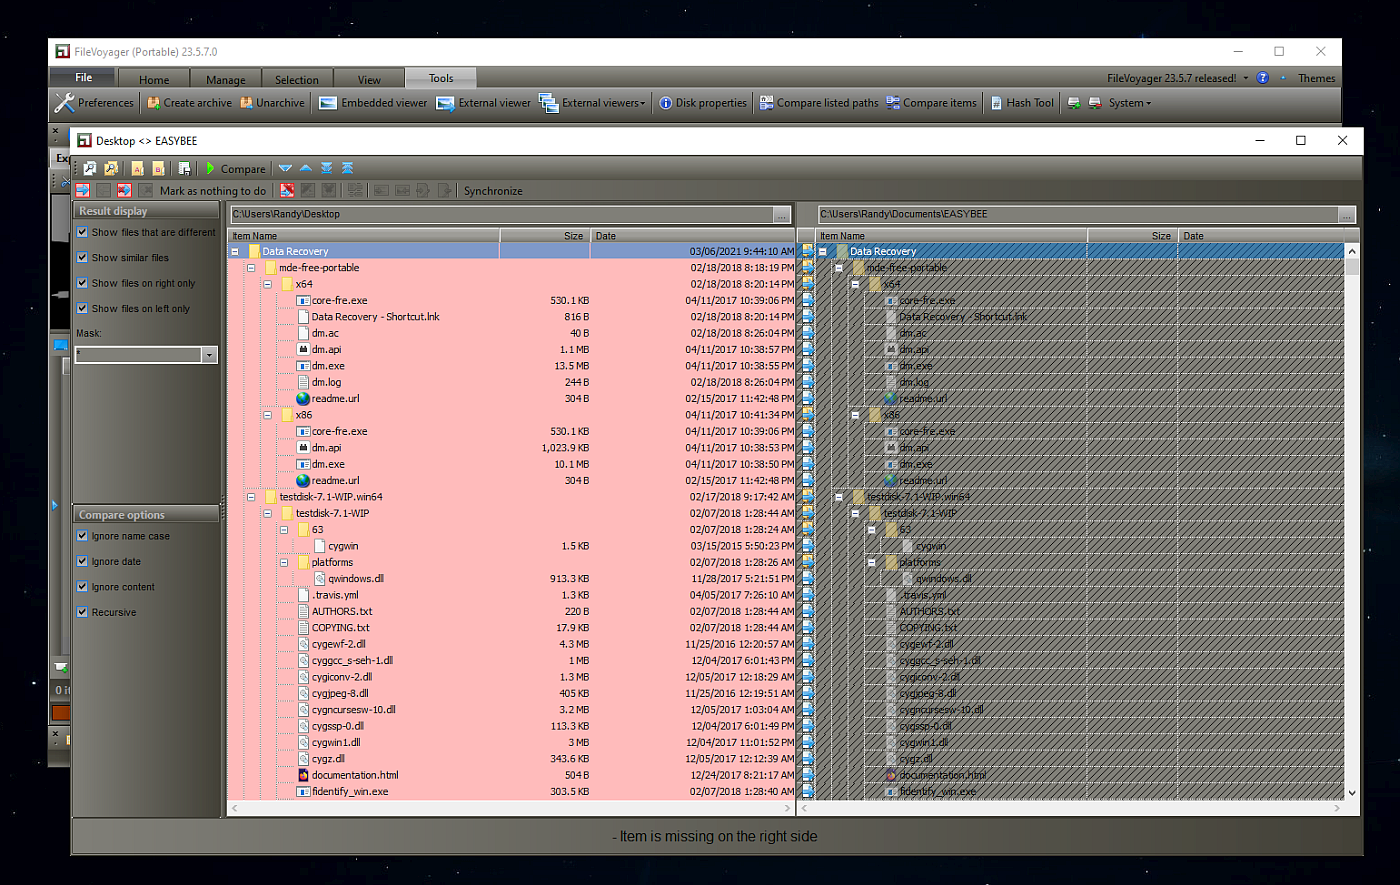The width and height of the screenshot is (1400, 885).
Task: Open the Hash Tool
Action: (x=1022, y=103)
